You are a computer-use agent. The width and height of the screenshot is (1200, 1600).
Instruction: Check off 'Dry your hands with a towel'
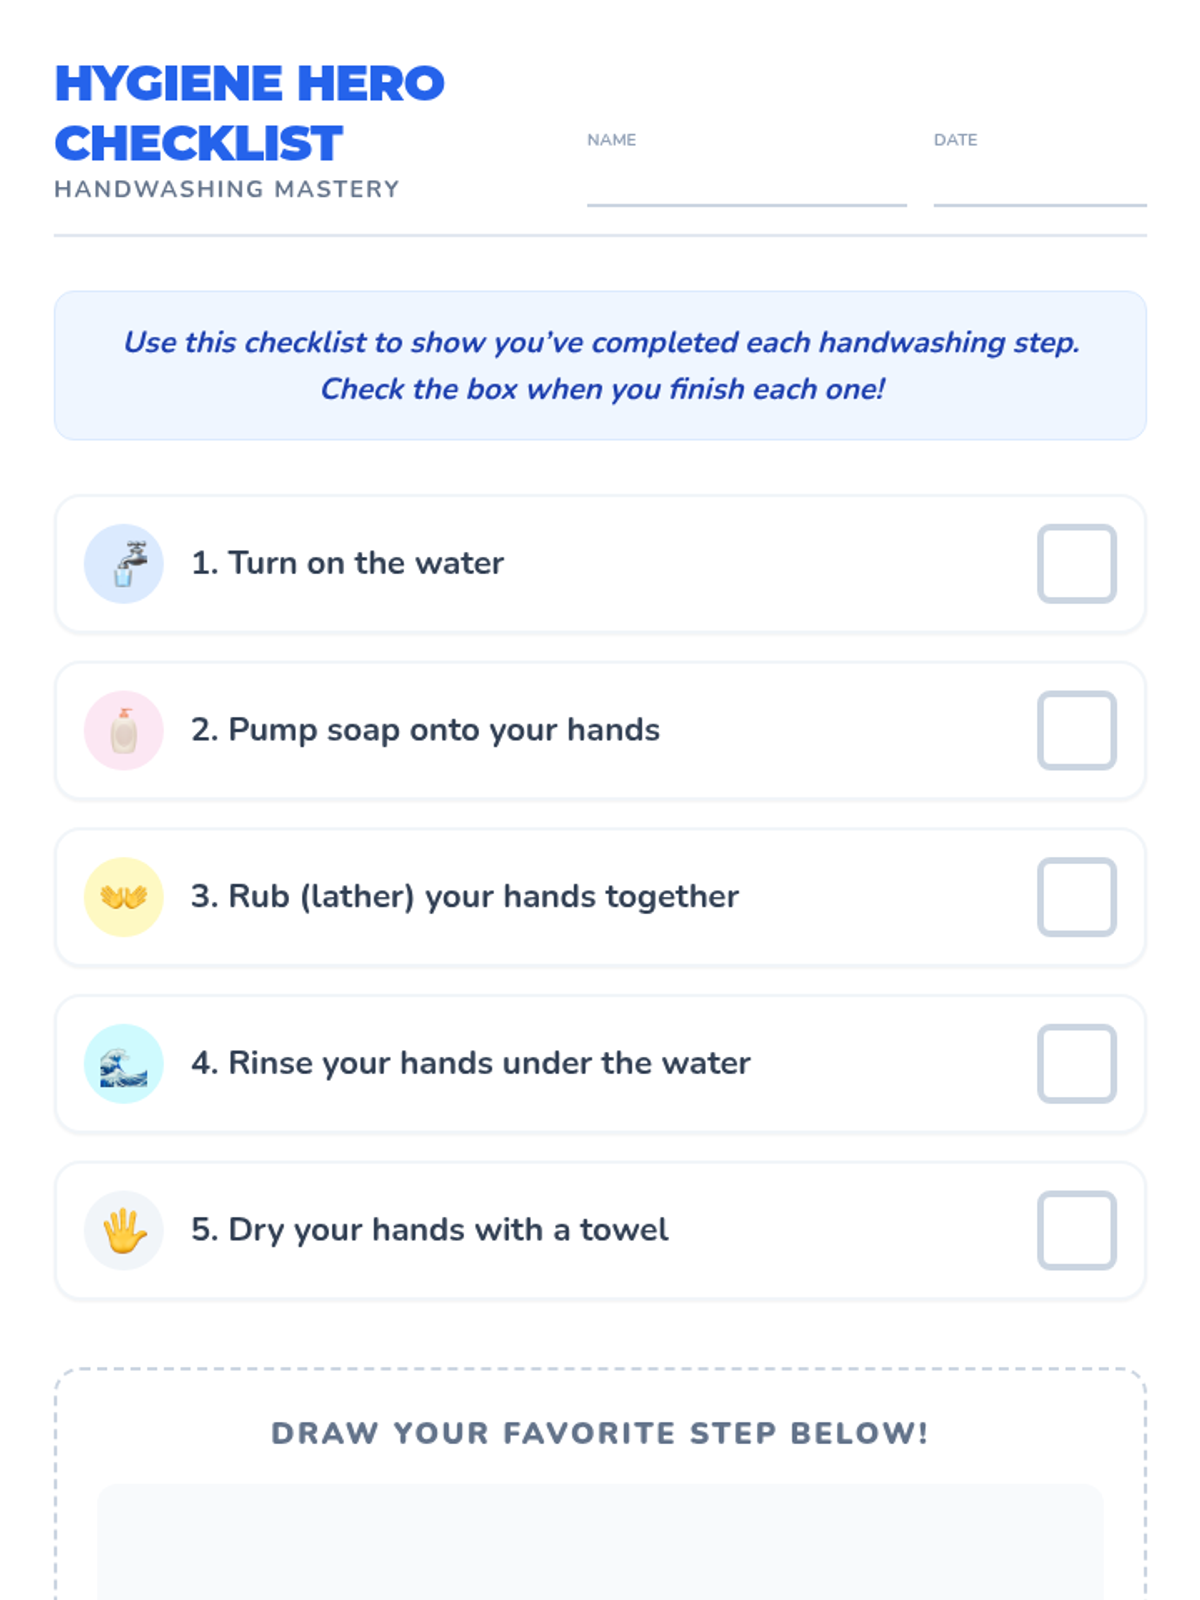(x=1076, y=1230)
